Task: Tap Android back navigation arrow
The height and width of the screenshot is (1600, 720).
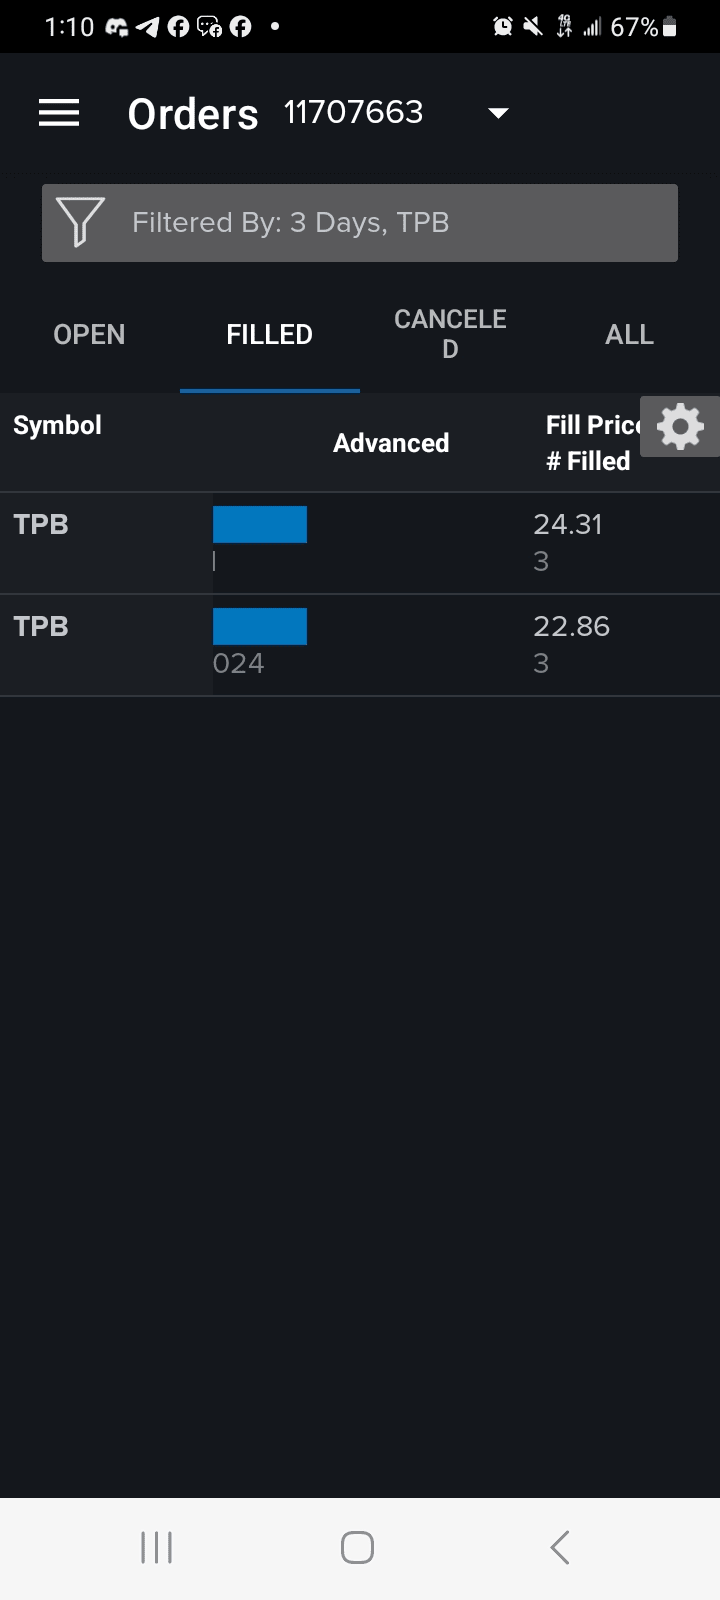Action: pyautogui.click(x=560, y=1547)
